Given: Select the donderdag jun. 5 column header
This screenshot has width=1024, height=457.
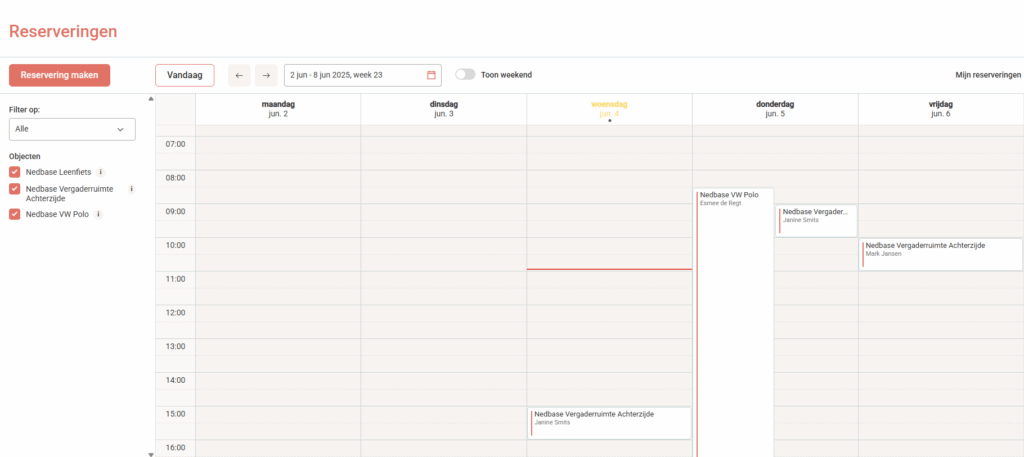Looking at the screenshot, I should point(774,109).
